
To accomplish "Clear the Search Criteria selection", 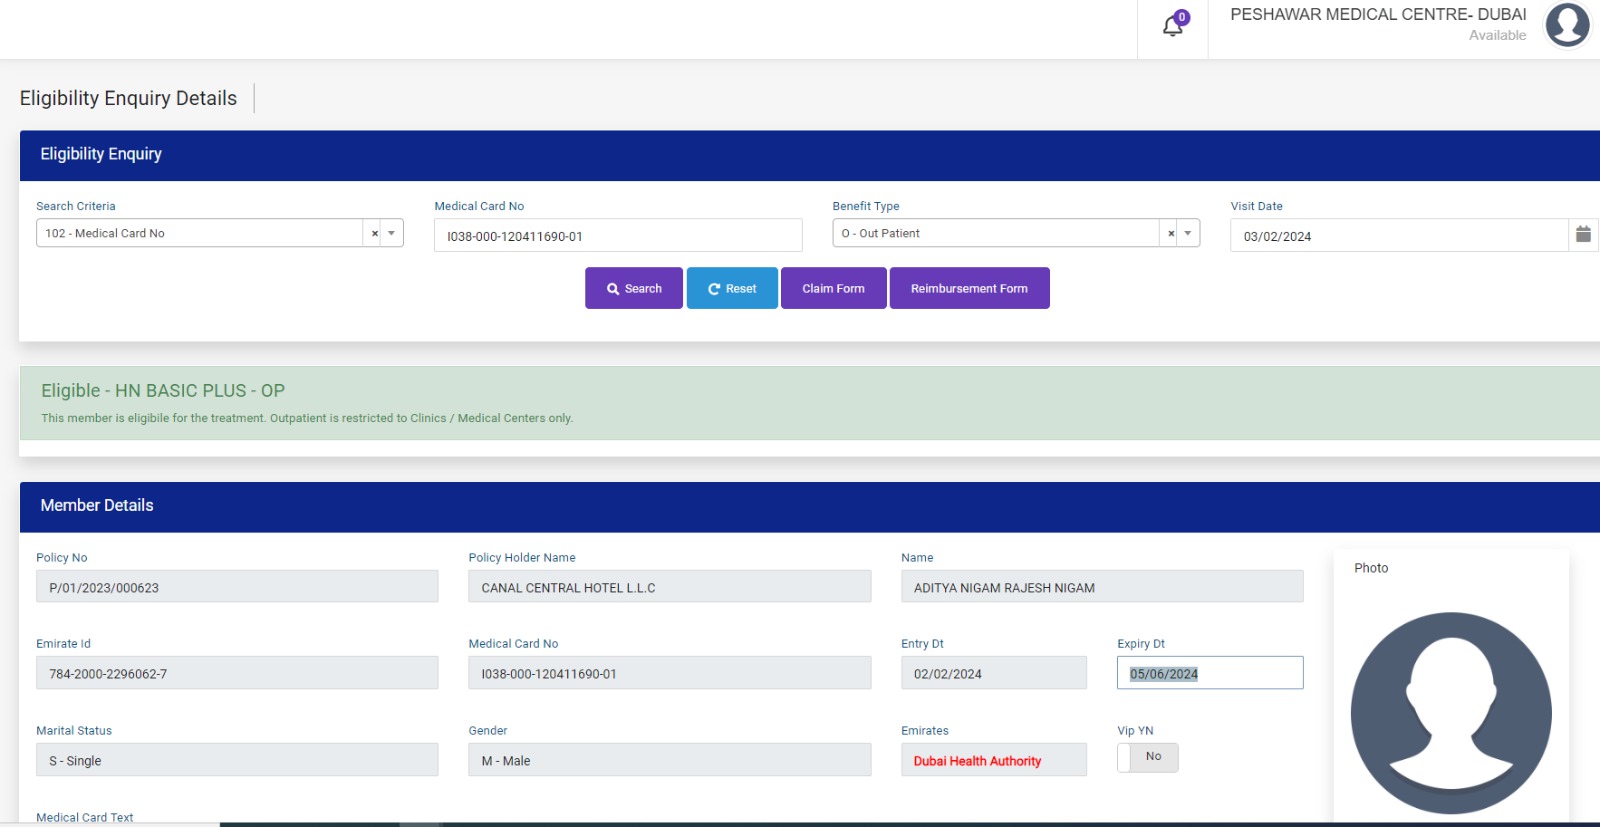I will [375, 234].
